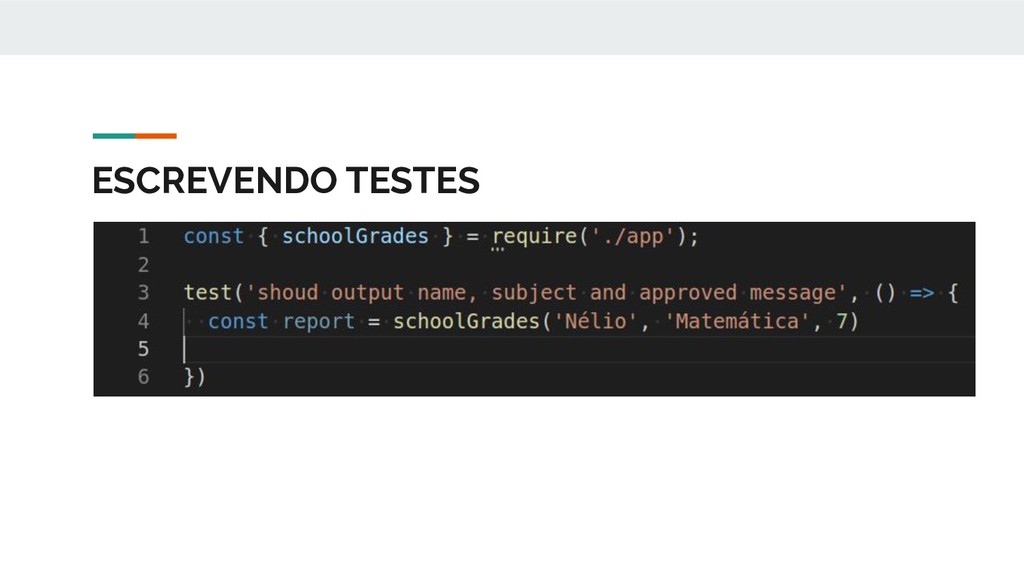
Task: Click line number 5 in gutter
Action: coord(144,349)
